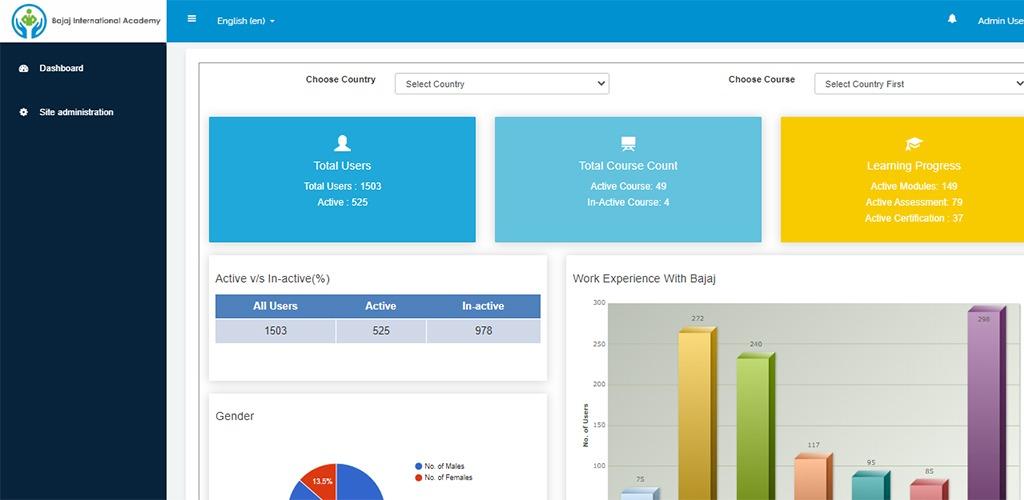Click the 'Active v/s In-active(%)' heading
This screenshot has height=500, width=1024.
[272, 279]
